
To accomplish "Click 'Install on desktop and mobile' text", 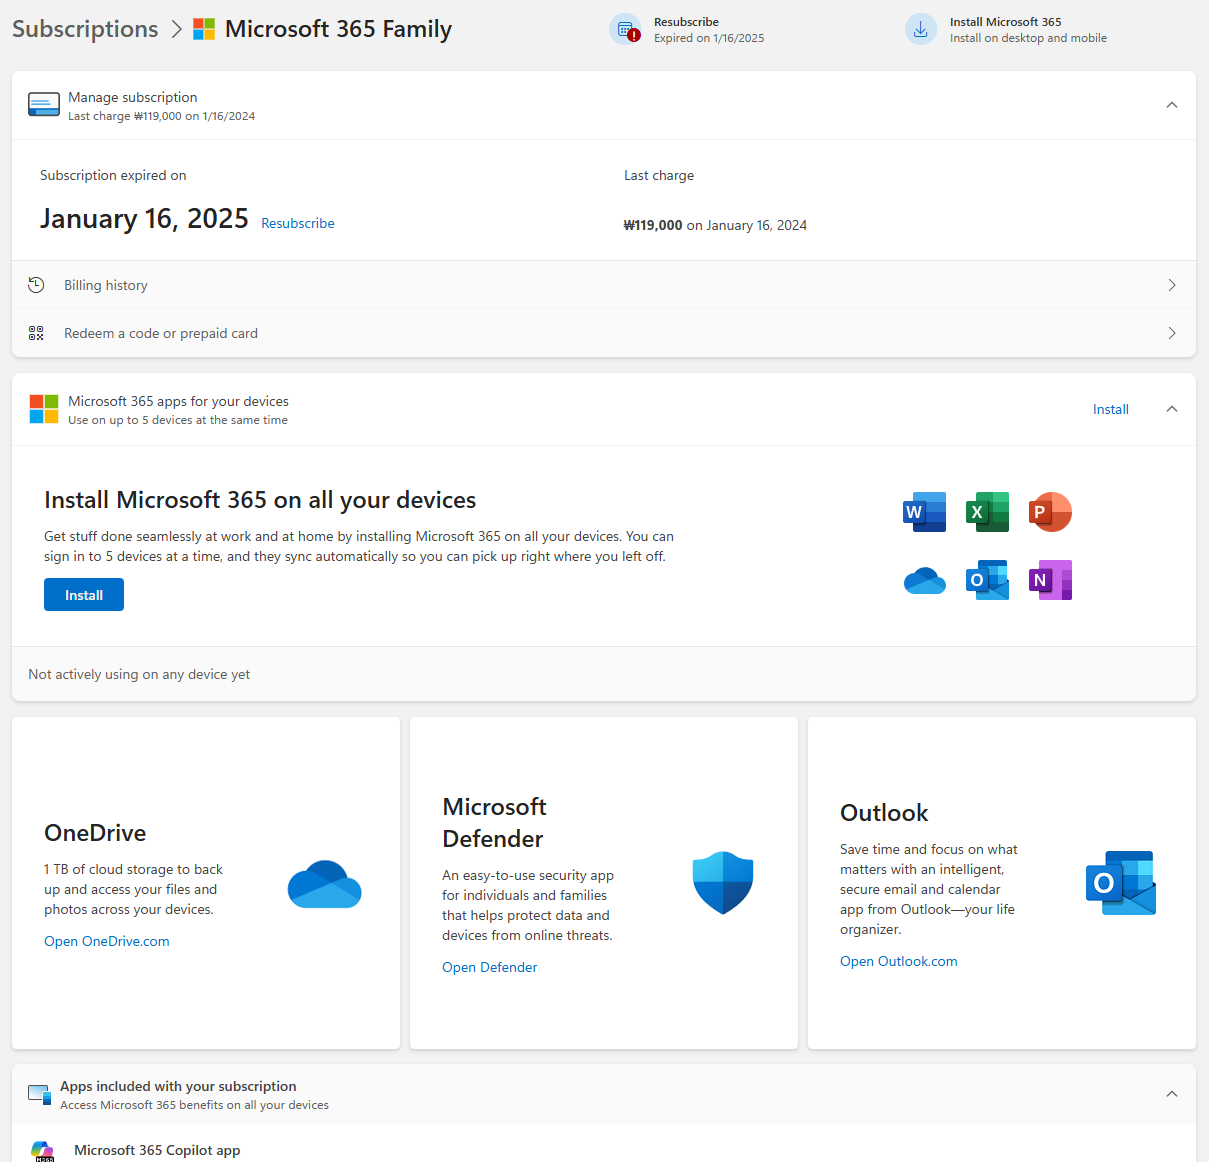I will tap(1028, 38).
